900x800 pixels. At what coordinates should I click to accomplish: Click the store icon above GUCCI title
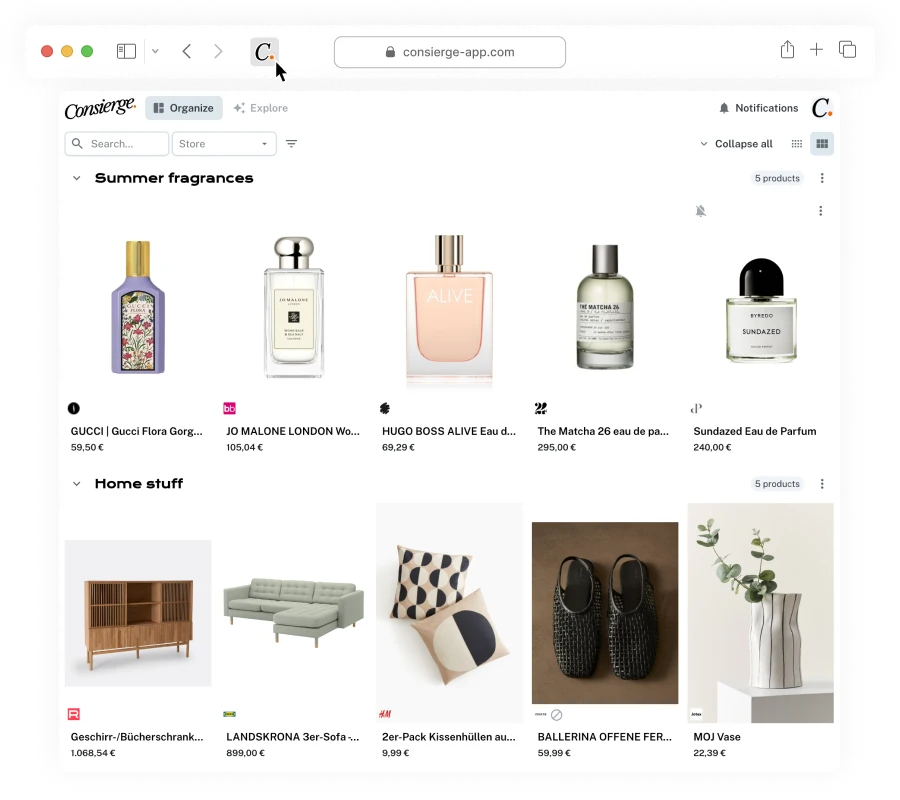[73, 408]
